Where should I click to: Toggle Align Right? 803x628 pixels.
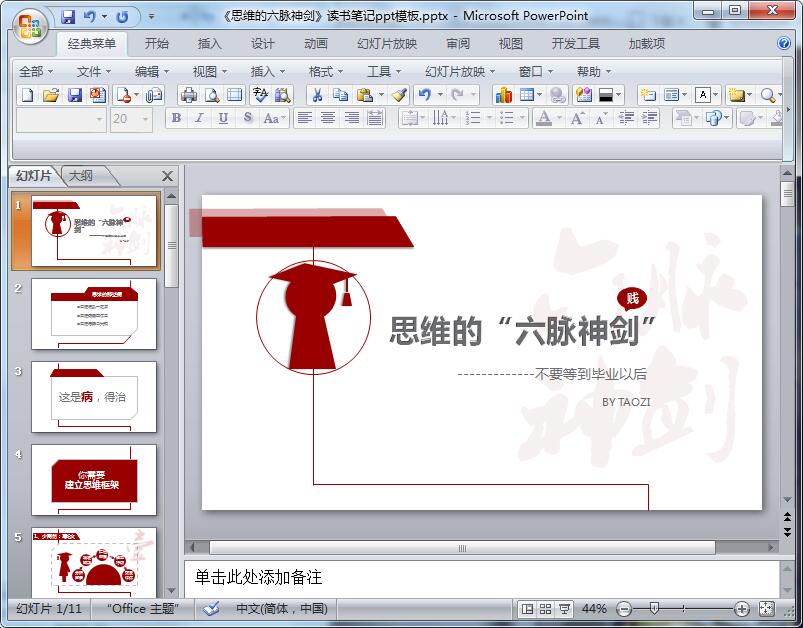(352, 118)
